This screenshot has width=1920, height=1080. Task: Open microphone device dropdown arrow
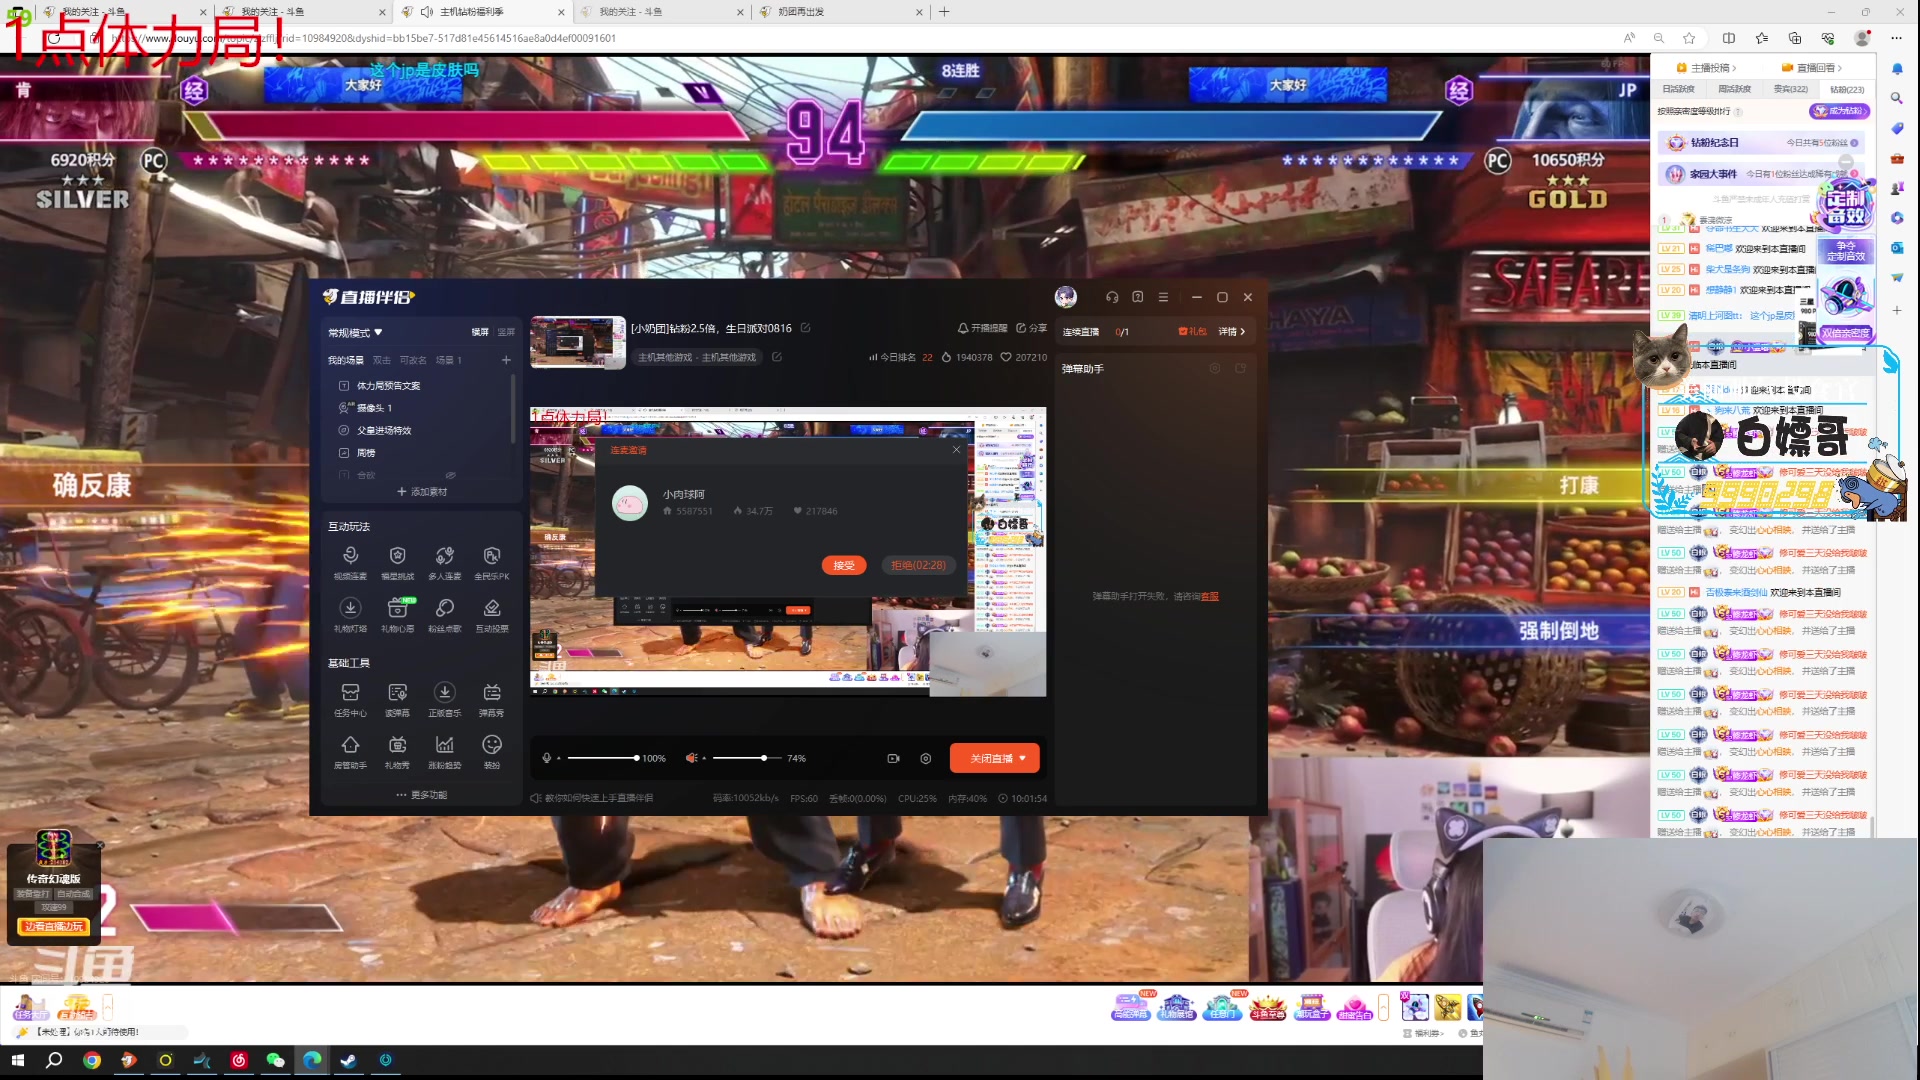tap(559, 758)
